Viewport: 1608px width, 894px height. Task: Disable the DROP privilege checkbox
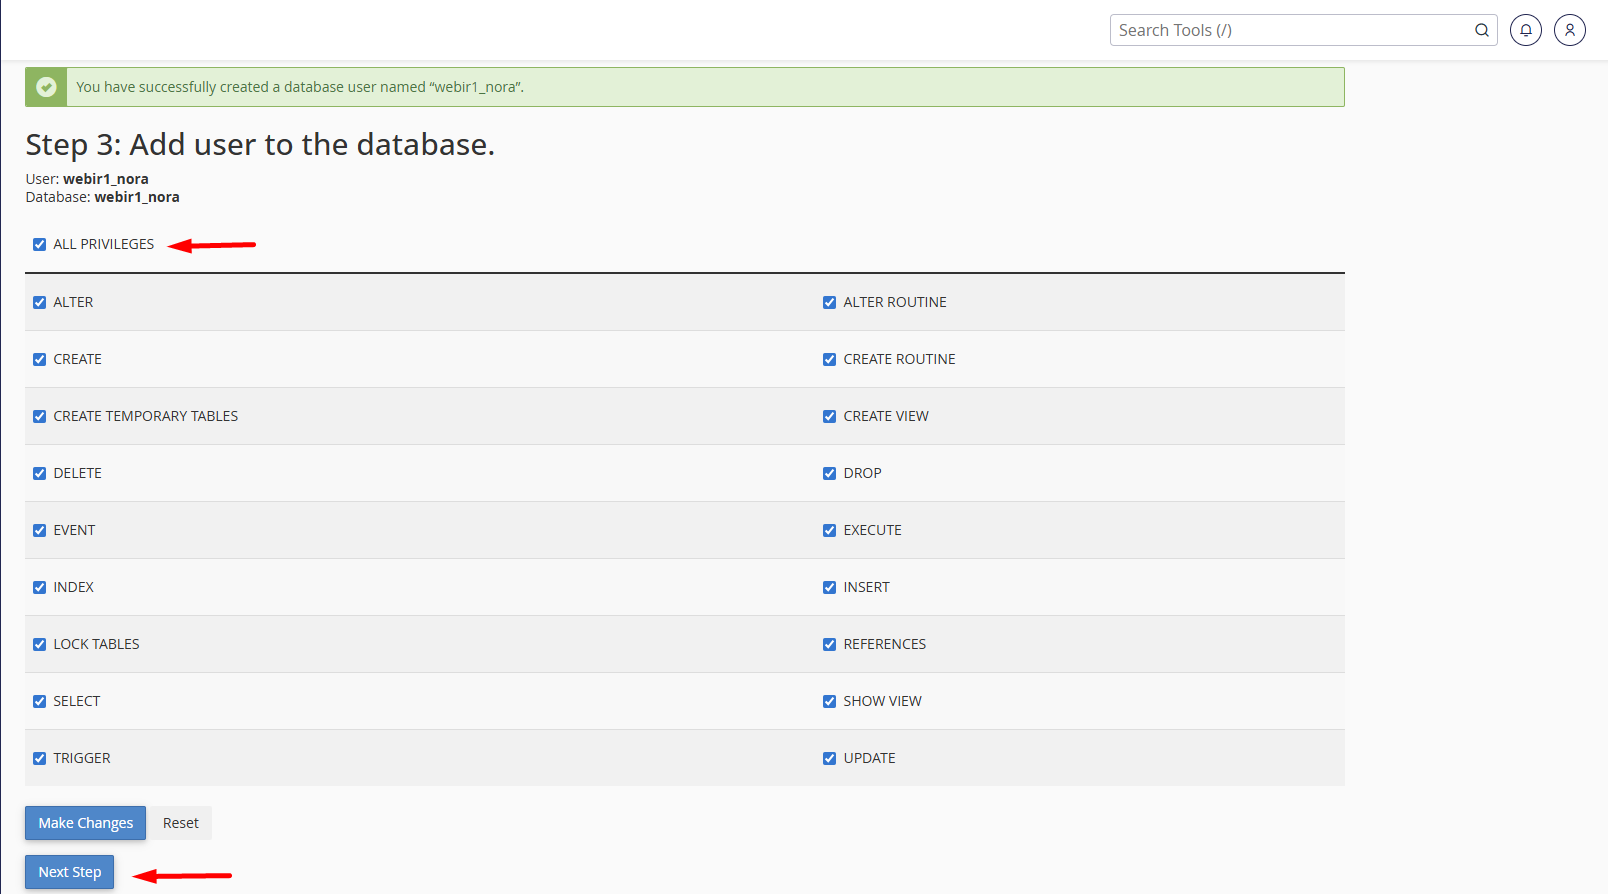(829, 473)
